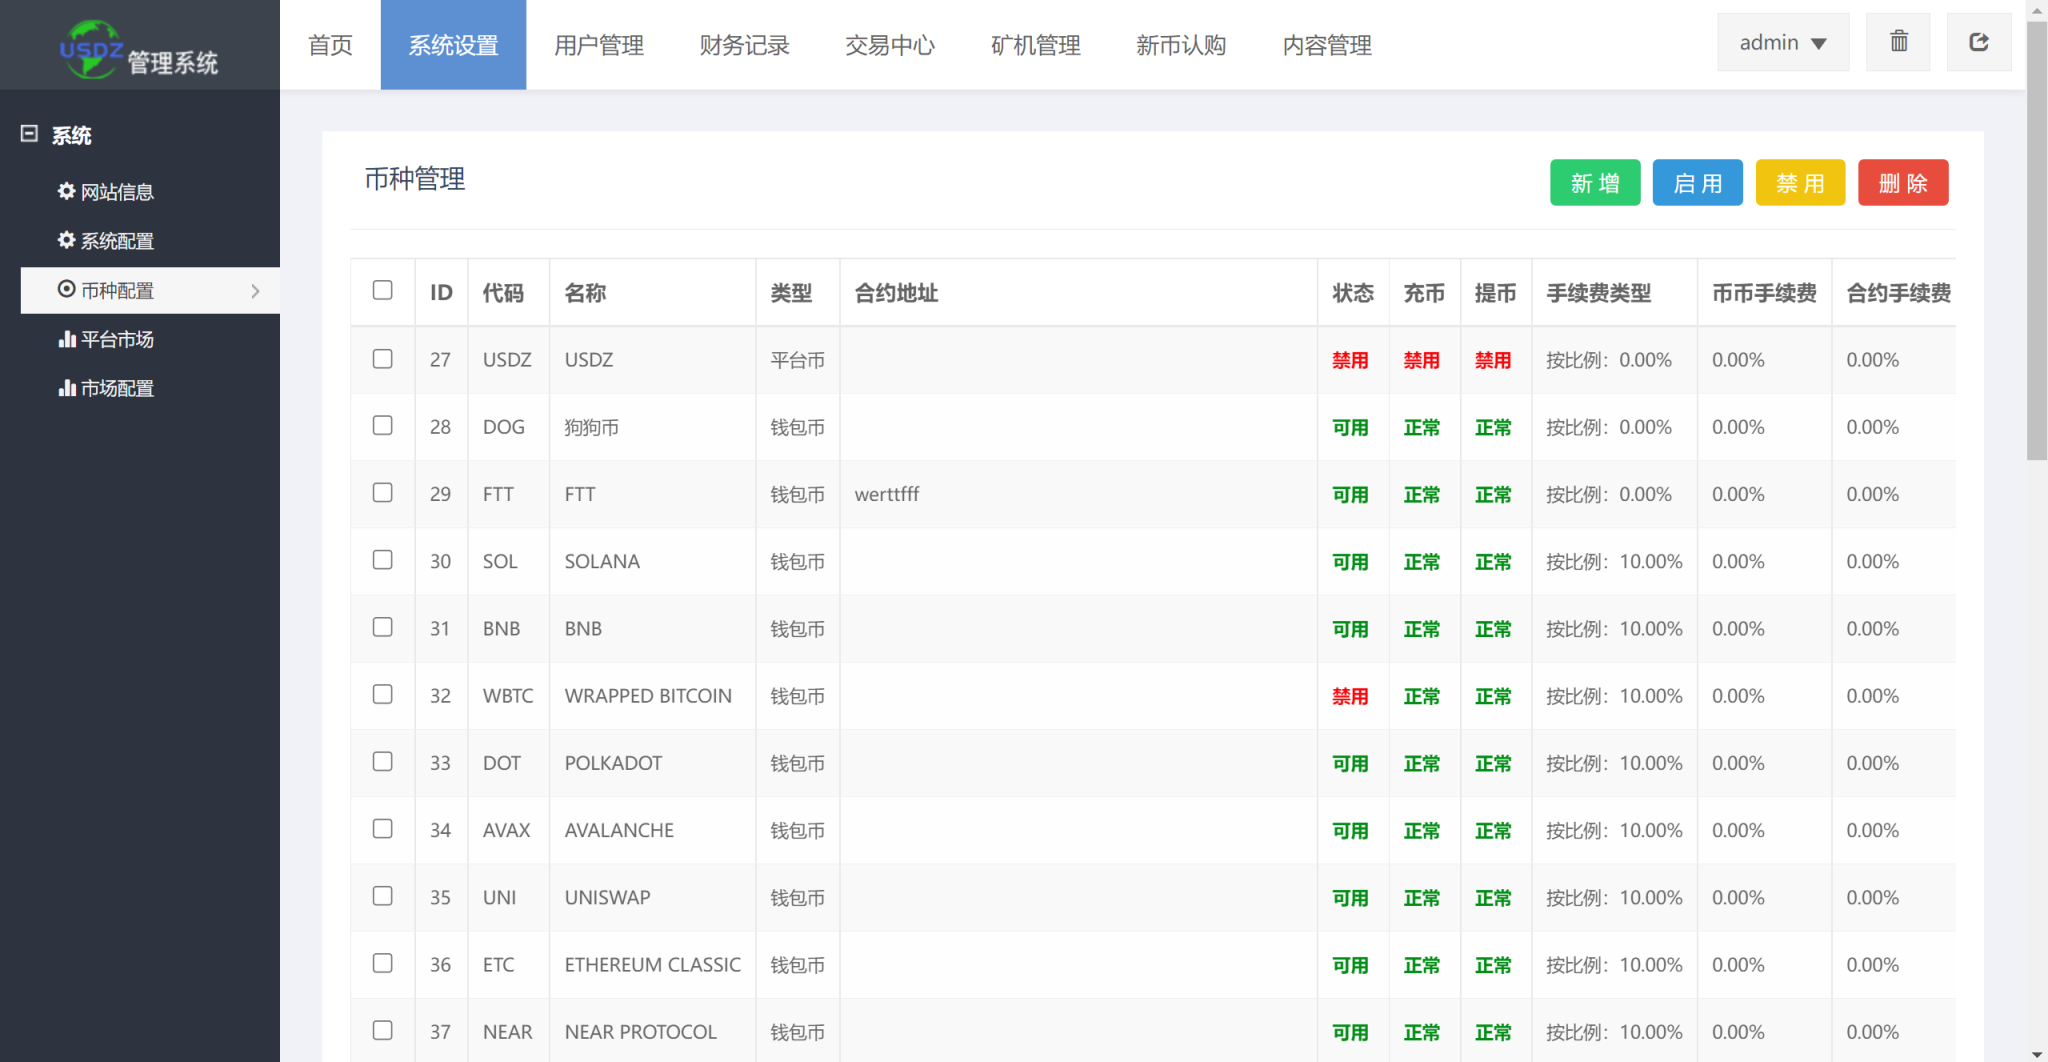Click the trash can icon in header
The height and width of the screenshot is (1062, 2048).
[1898, 42]
